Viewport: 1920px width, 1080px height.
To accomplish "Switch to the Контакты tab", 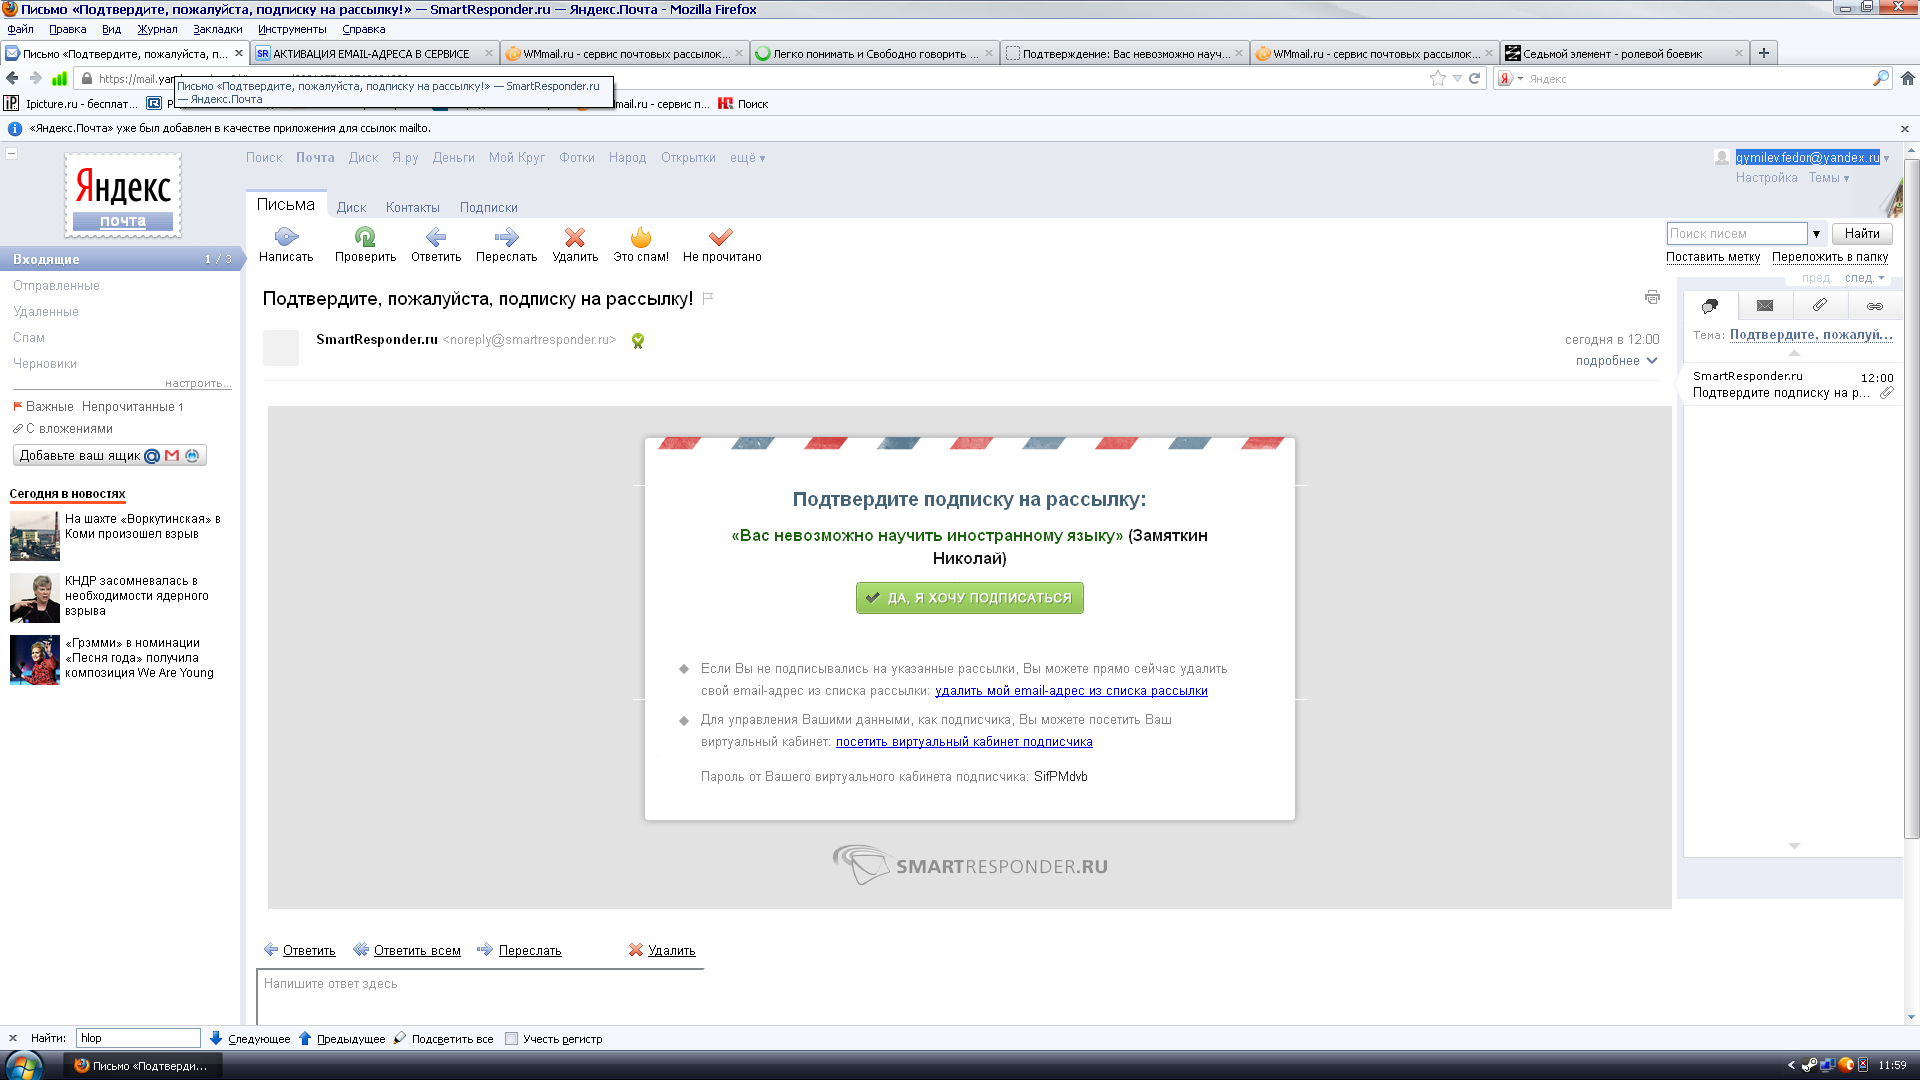I will (412, 208).
